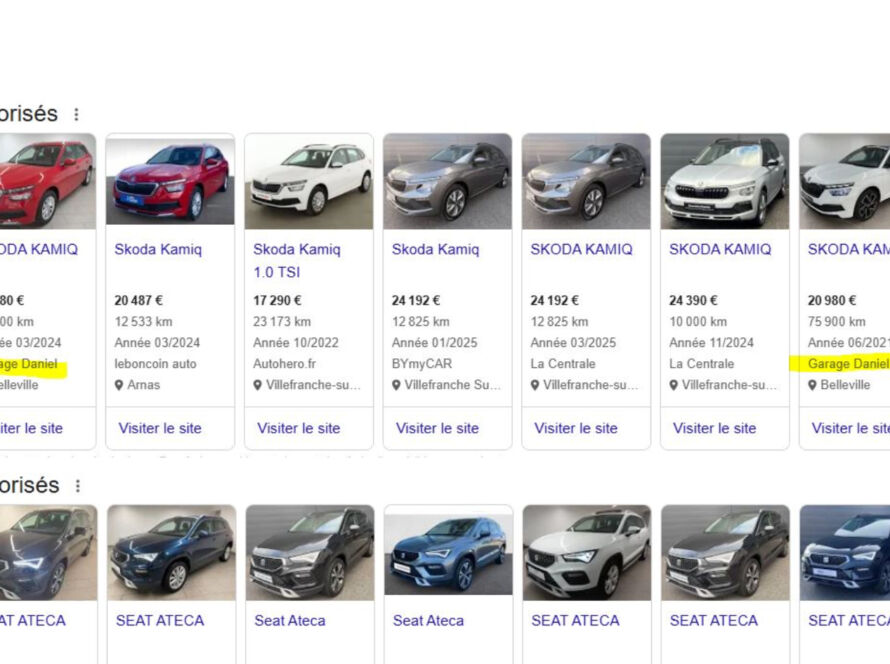Click the highlighted Garage Daniel seller text
Screen dimensions: 890x664
point(30,363)
